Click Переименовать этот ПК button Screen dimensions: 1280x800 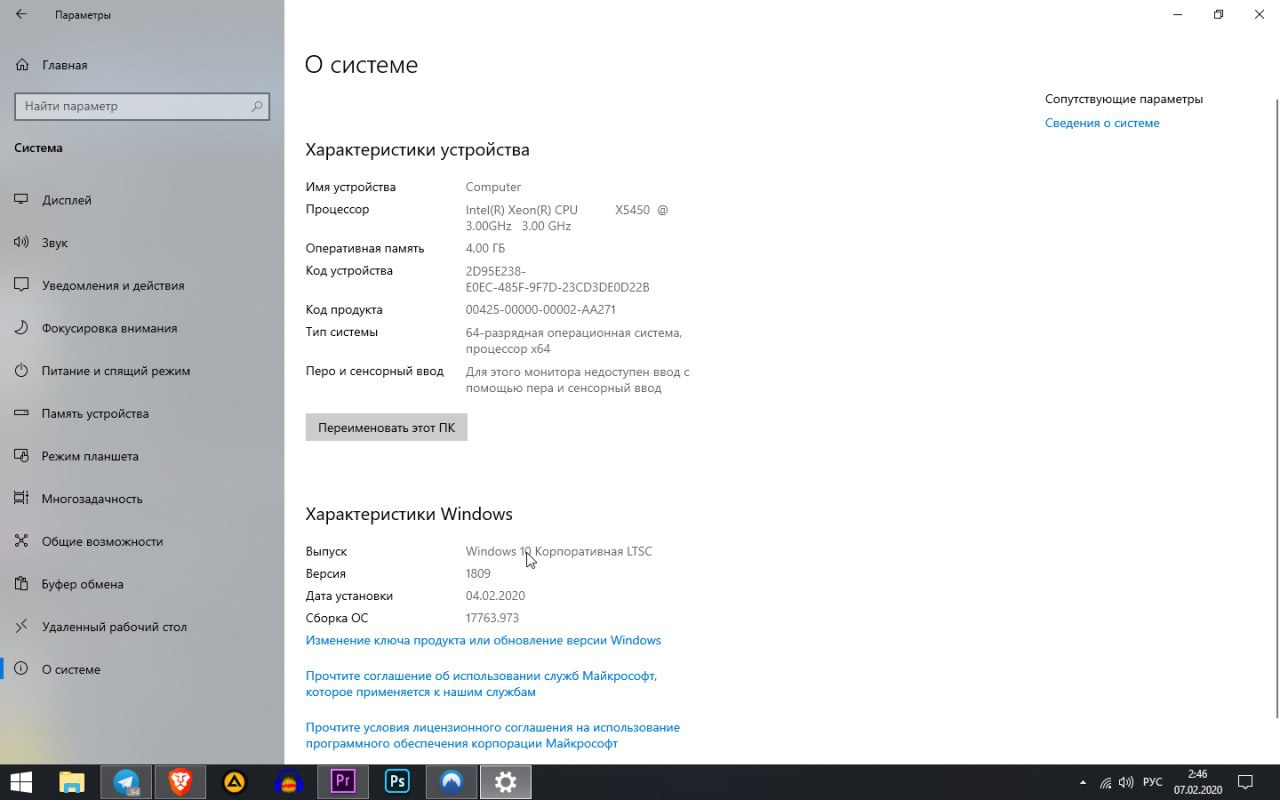click(386, 427)
